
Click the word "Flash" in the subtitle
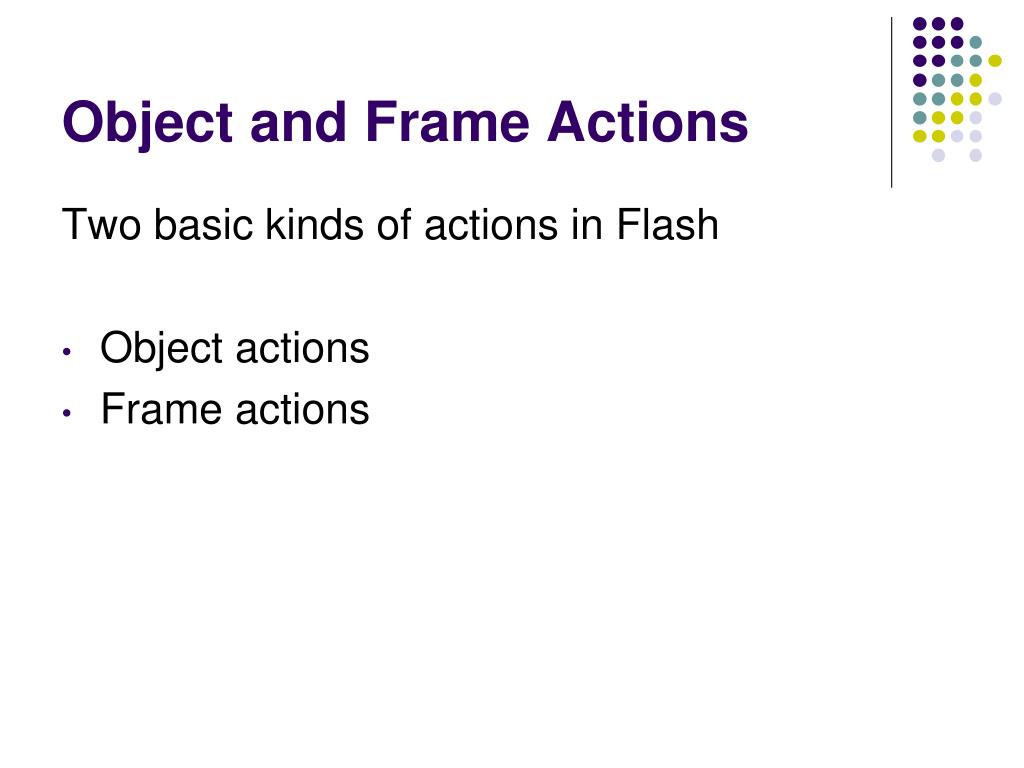pos(667,224)
